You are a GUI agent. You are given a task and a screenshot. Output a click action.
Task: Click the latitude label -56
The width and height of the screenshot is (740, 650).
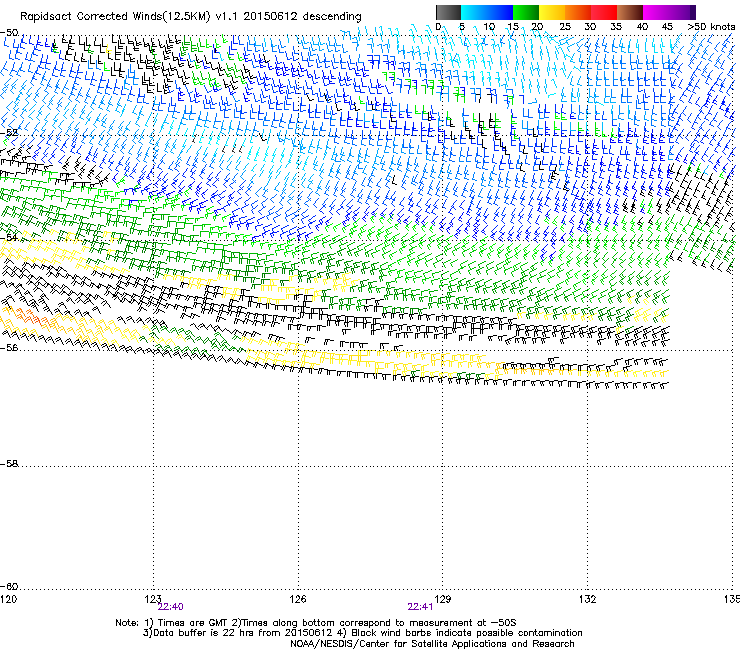pos(9,347)
